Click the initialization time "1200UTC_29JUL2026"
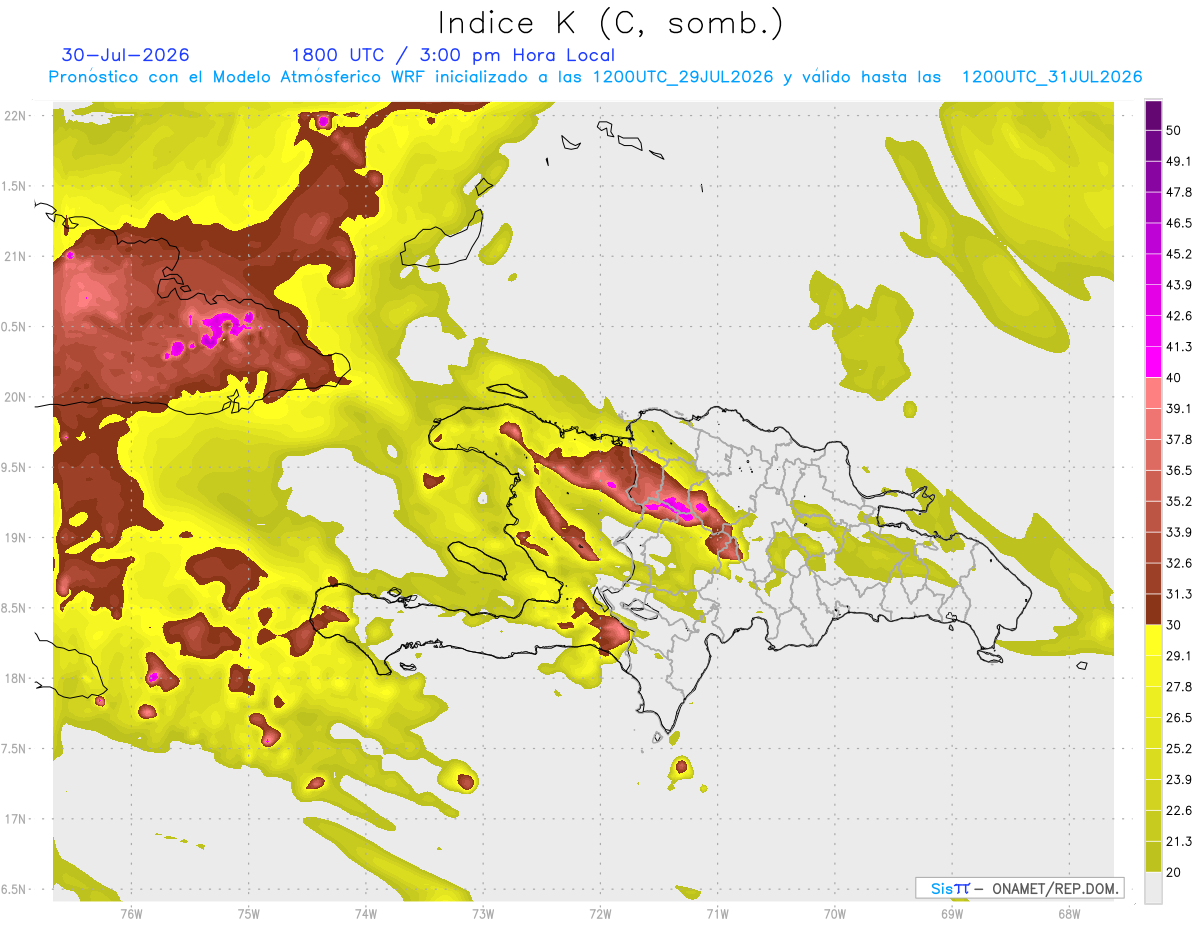Viewport: 1200px width, 927px height. pyautogui.click(x=683, y=77)
